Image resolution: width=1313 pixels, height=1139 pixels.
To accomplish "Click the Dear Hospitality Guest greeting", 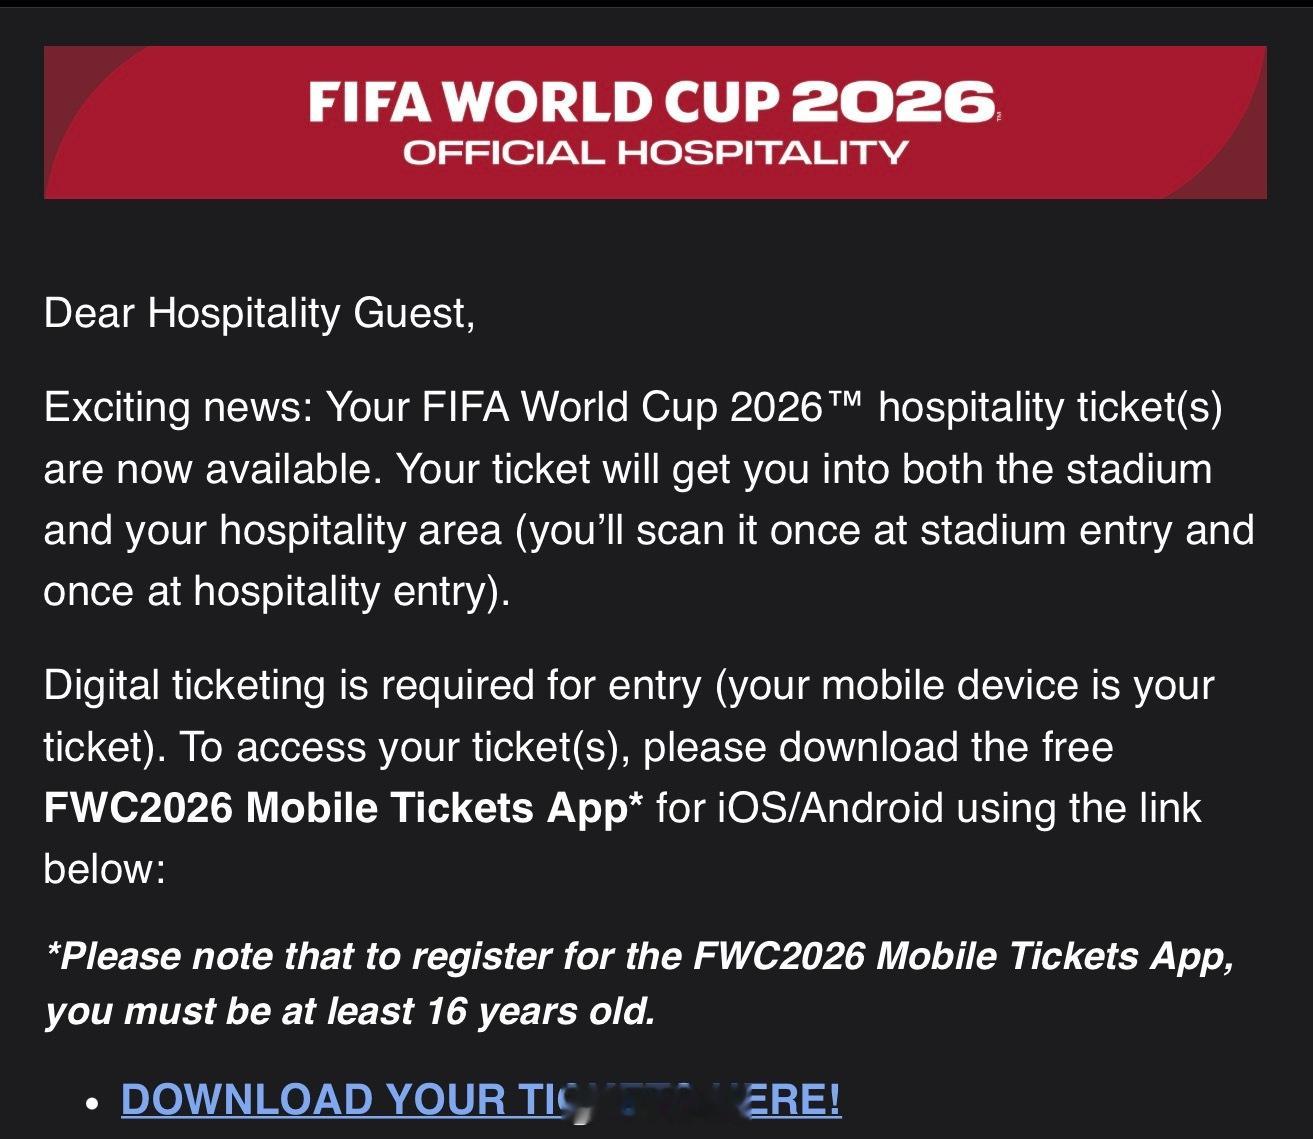I will (x=259, y=313).
